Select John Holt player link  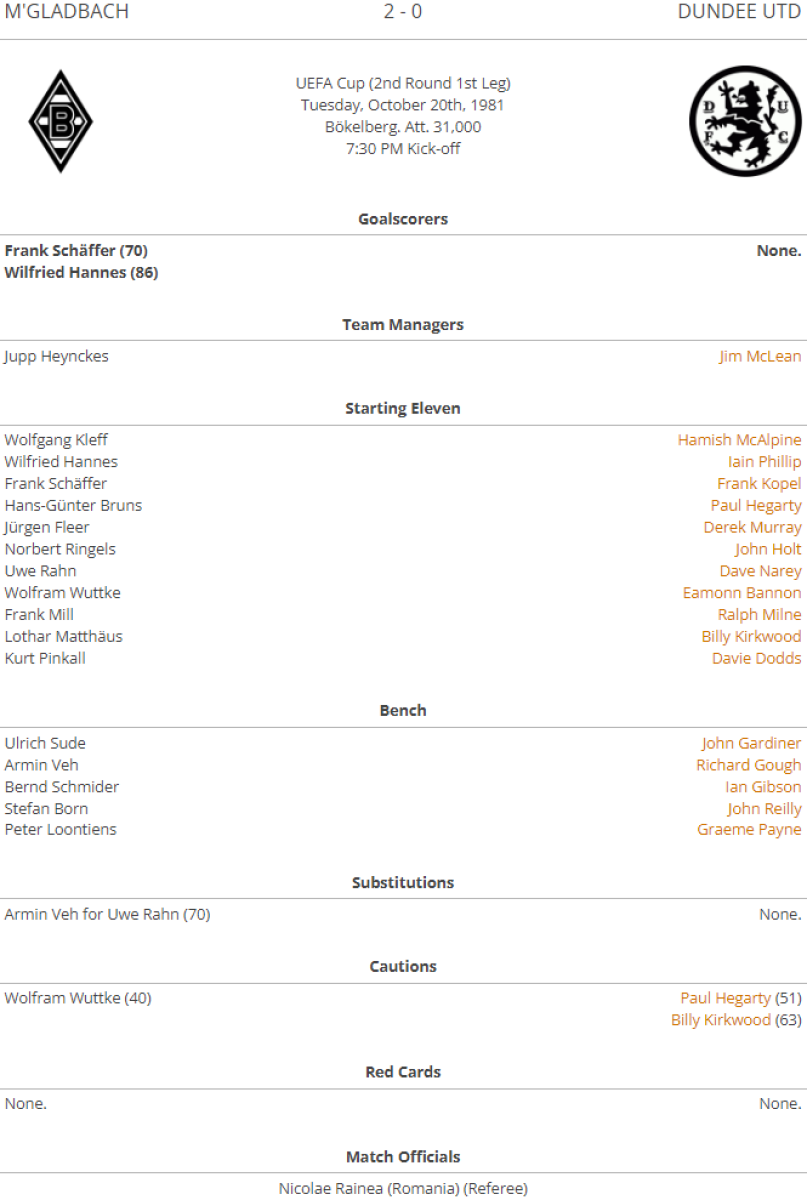(768, 549)
